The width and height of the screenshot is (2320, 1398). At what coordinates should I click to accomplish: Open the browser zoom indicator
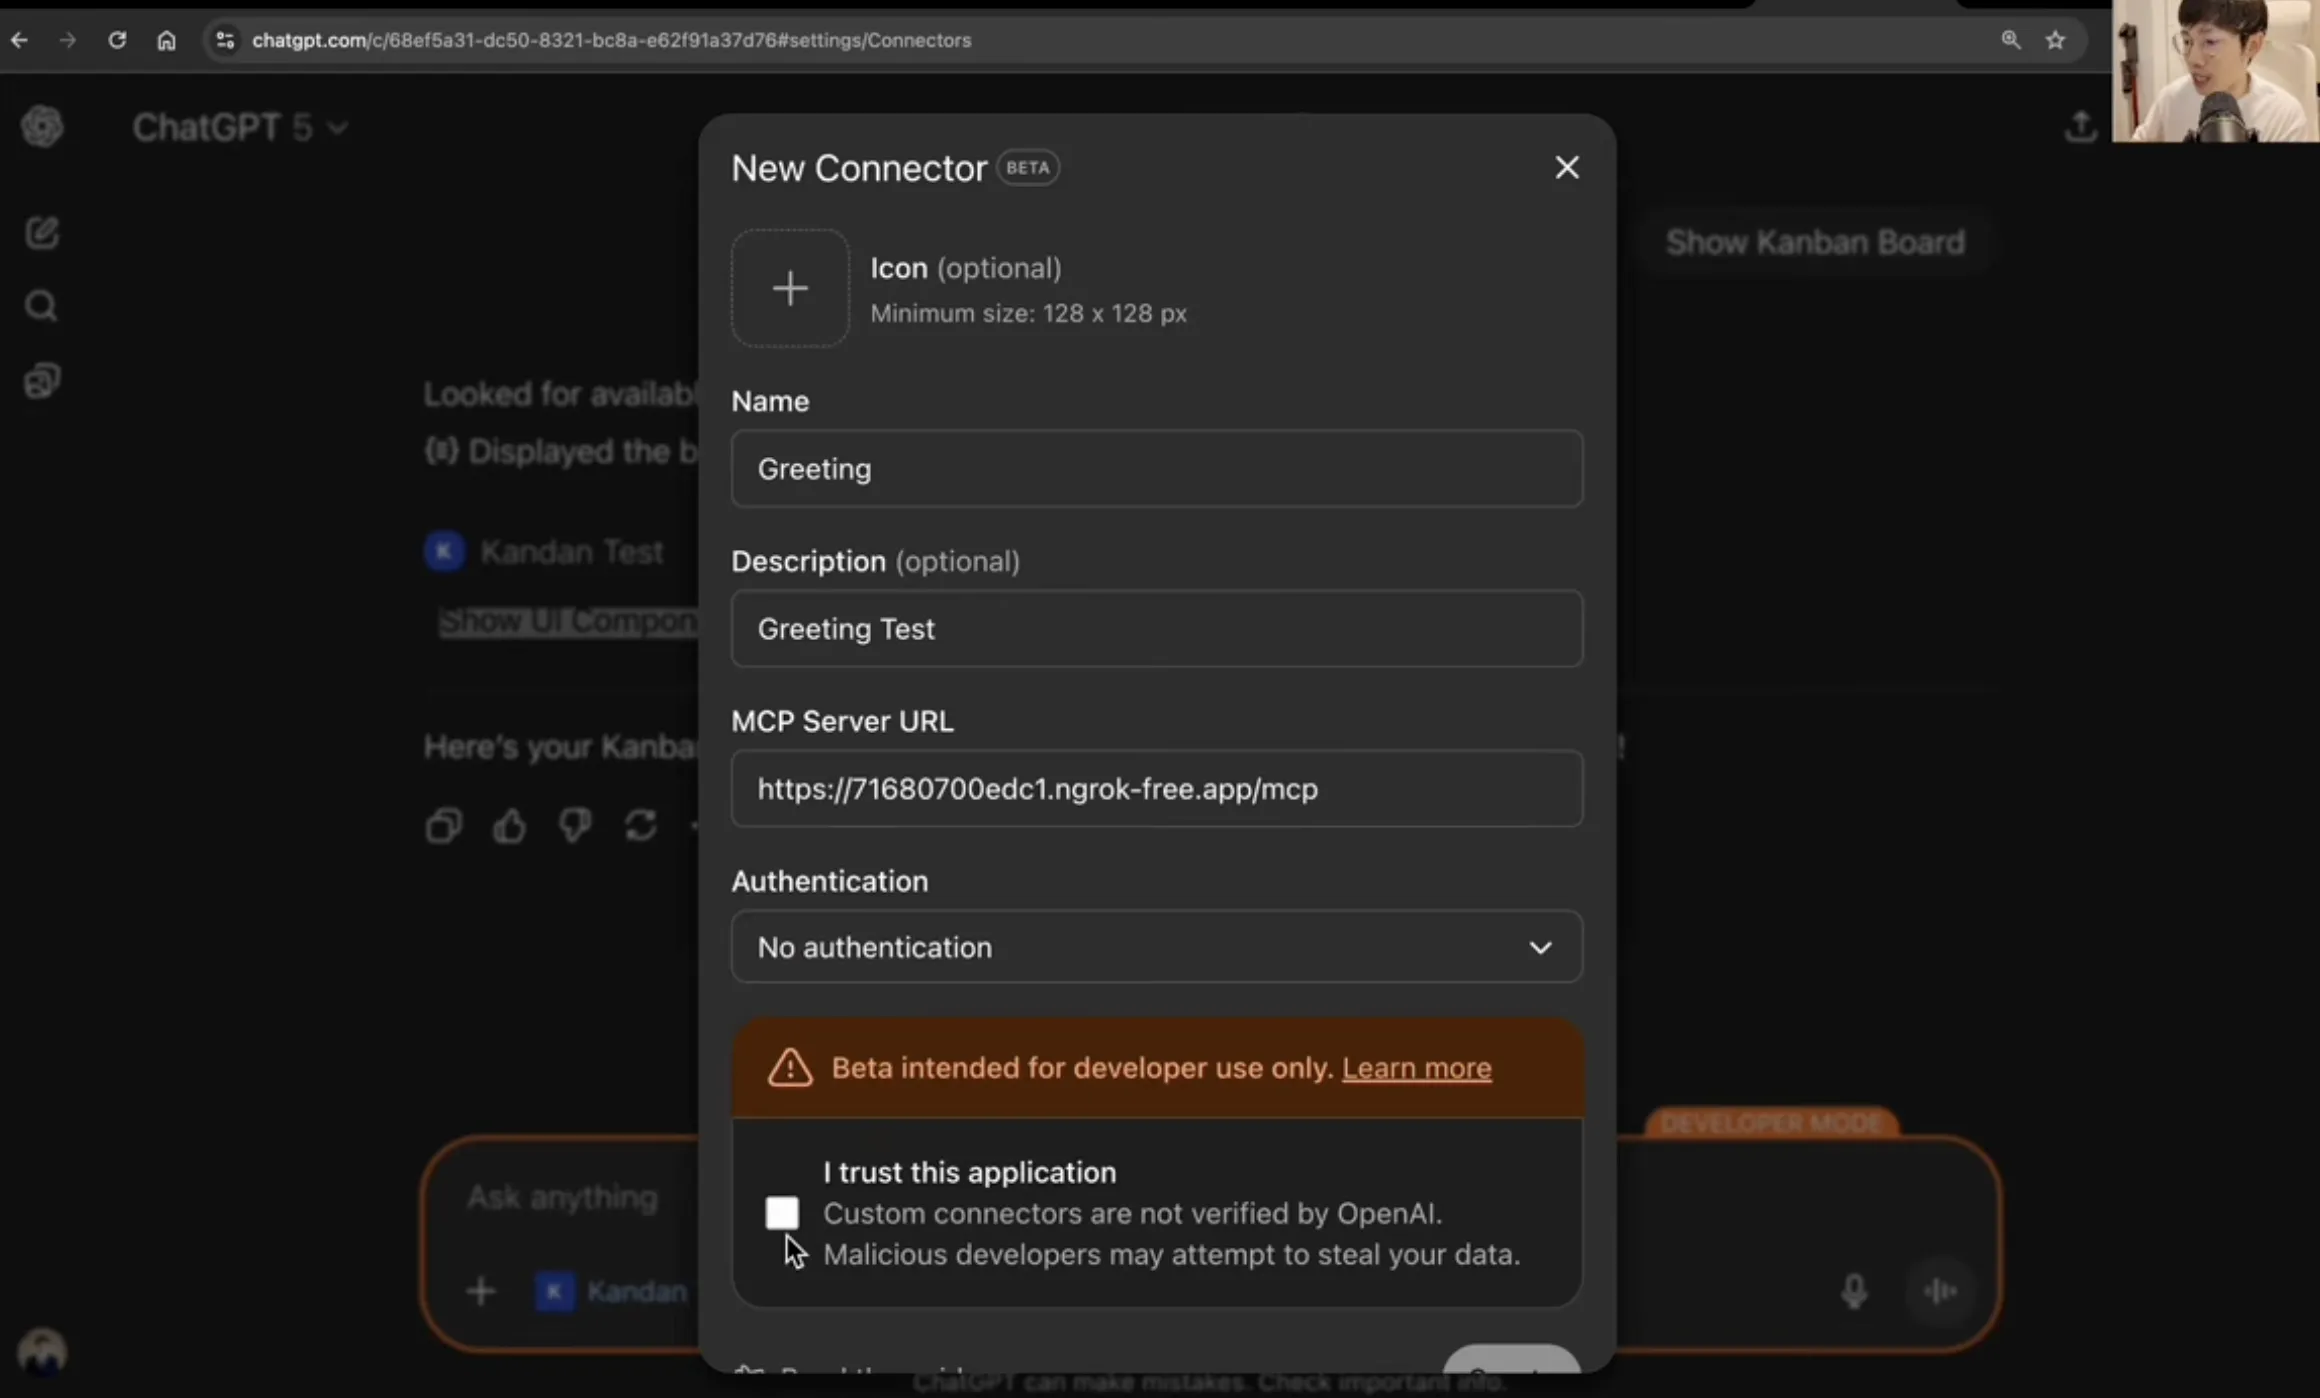click(2010, 40)
